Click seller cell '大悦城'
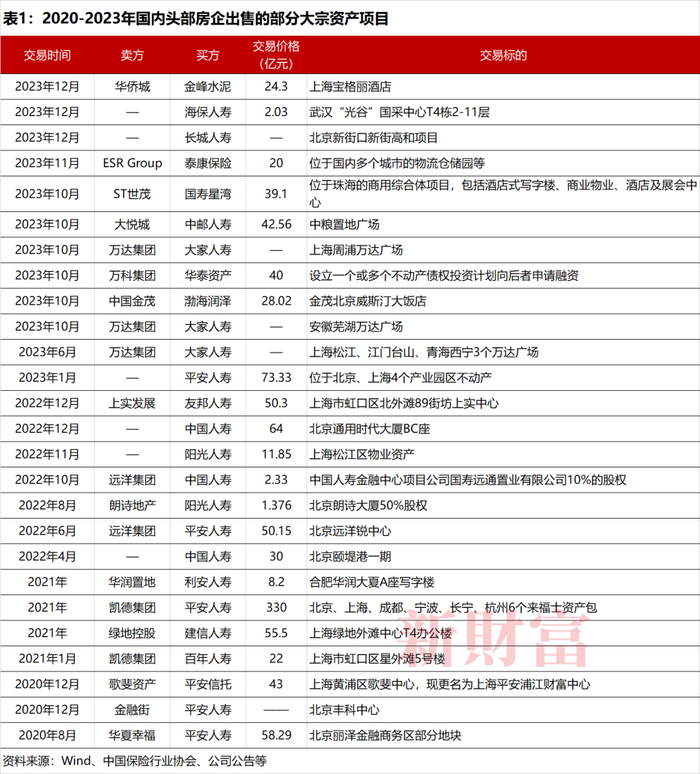 [132, 225]
